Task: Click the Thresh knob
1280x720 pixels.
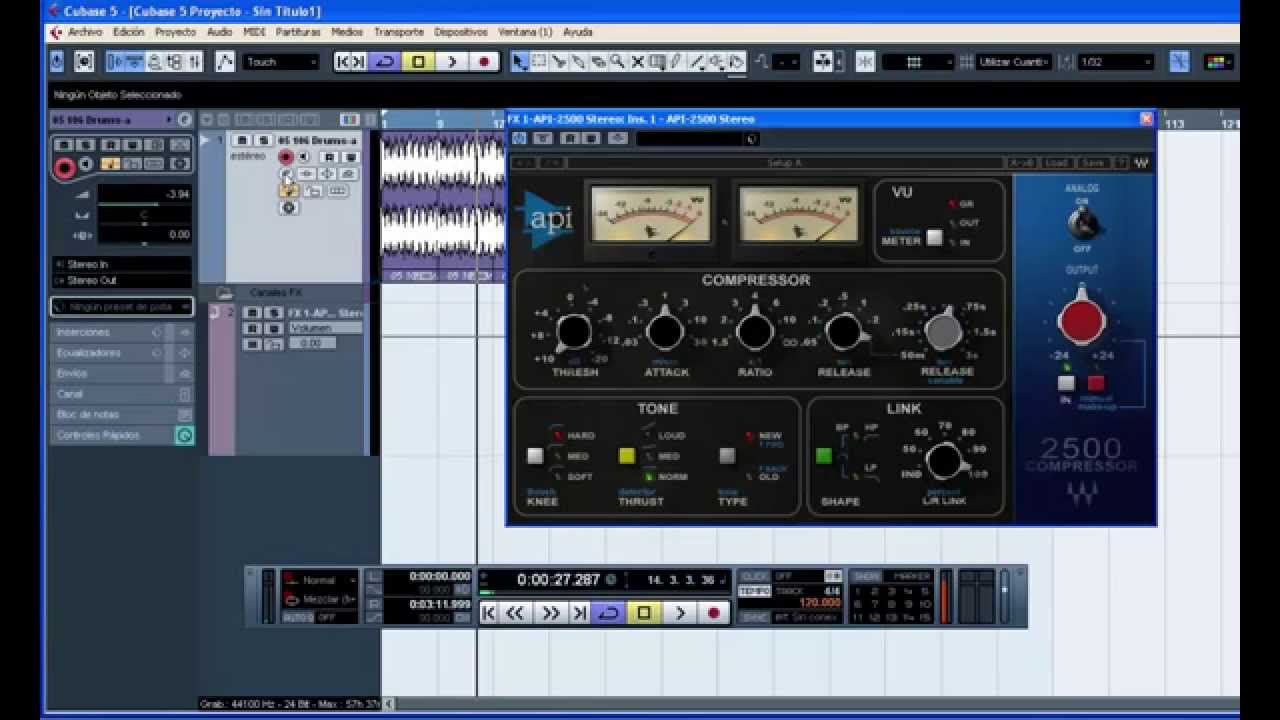Action: tap(574, 331)
